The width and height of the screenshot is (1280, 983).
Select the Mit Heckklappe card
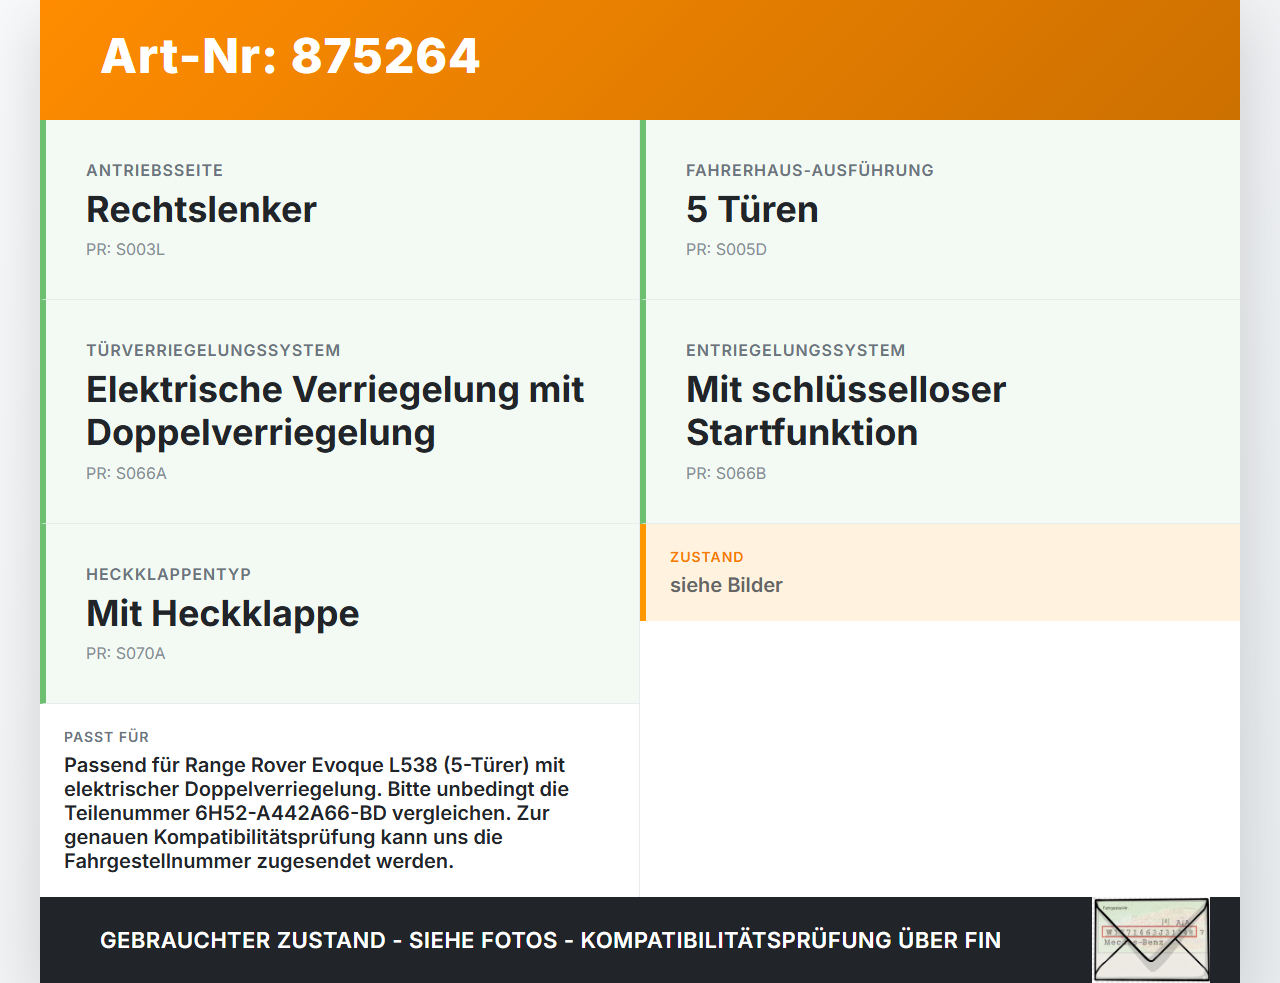pos(340,614)
